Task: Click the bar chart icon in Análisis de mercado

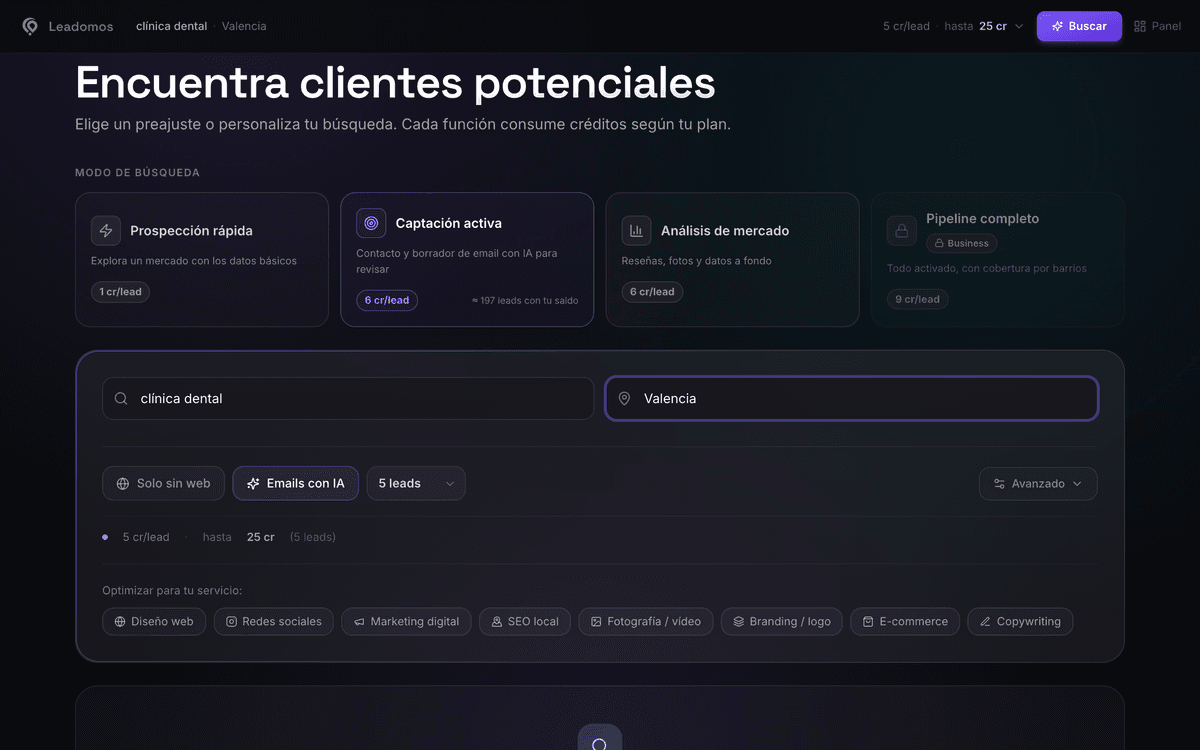Action: click(x=636, y=230)
